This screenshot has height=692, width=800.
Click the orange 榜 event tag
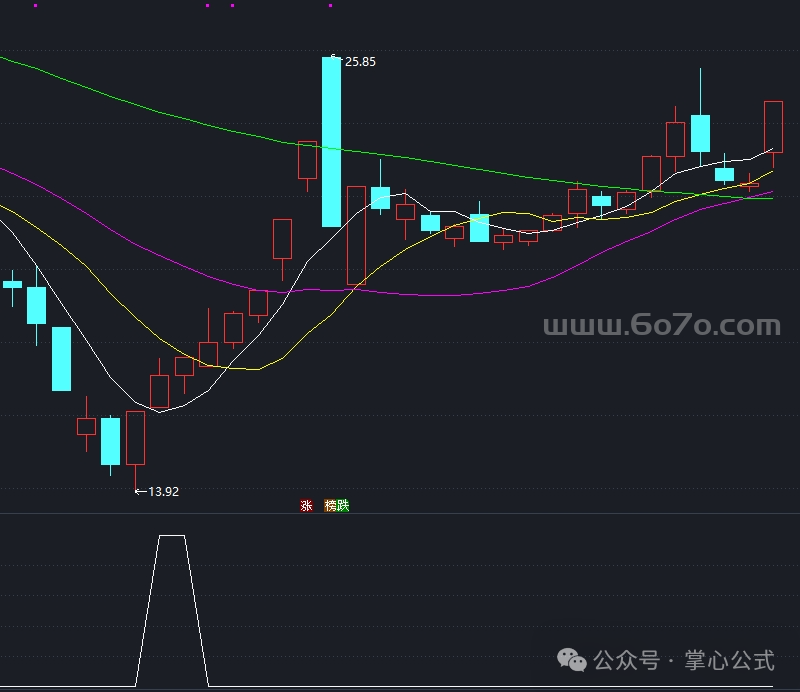[x=331, y=506]
